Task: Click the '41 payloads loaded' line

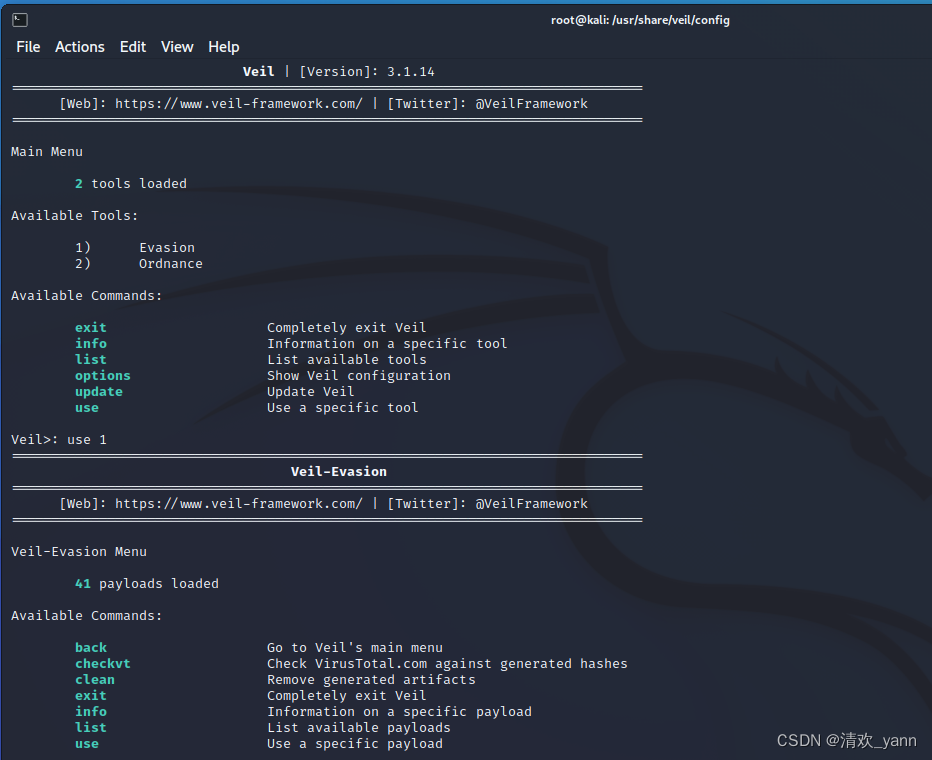Action: pyautogui.click(x=147, y=584)
